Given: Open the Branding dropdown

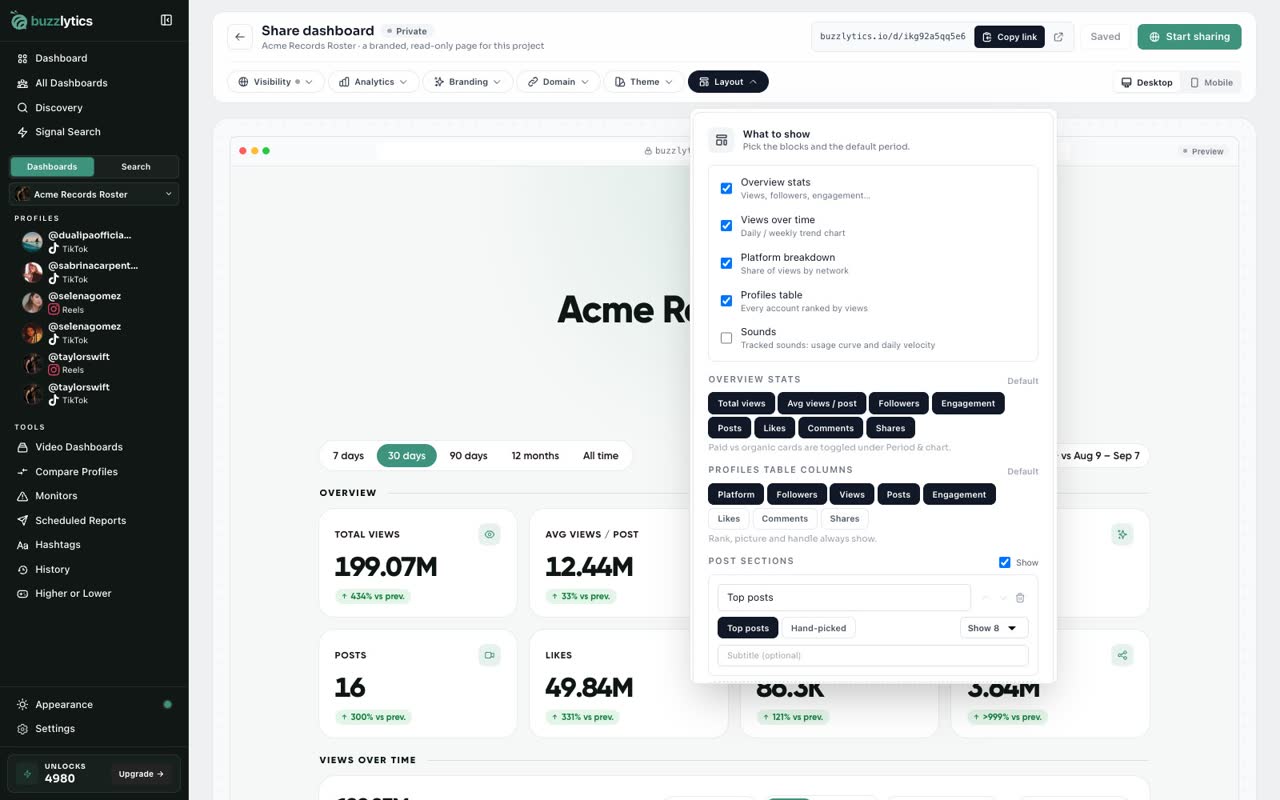Looking at the screenshot, I should pyautogui.click(x=468, y=82).
